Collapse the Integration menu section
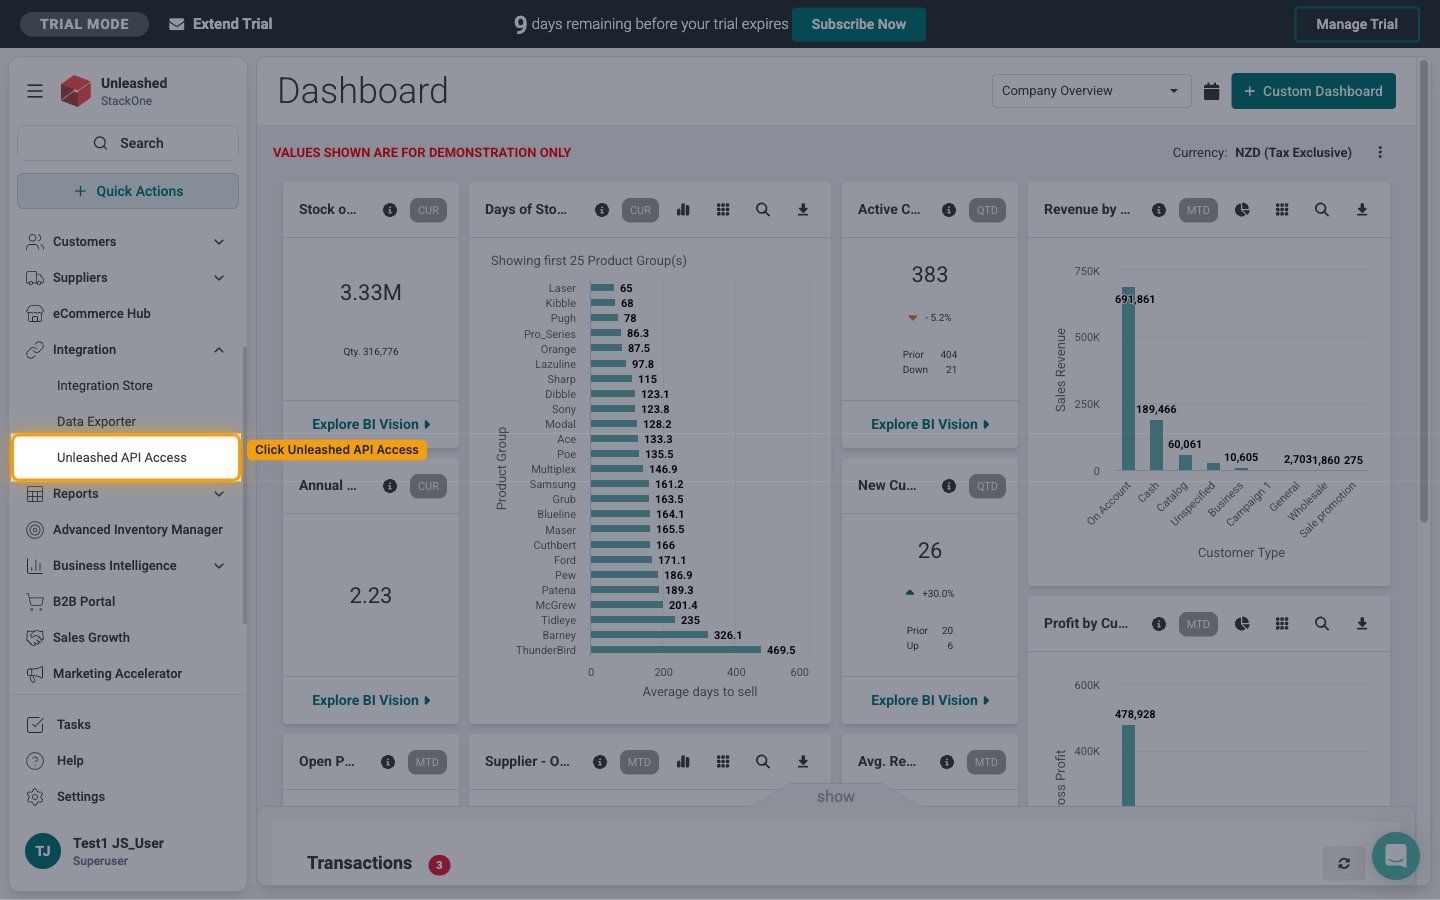 pyautogui.click(x=127, y=350)
